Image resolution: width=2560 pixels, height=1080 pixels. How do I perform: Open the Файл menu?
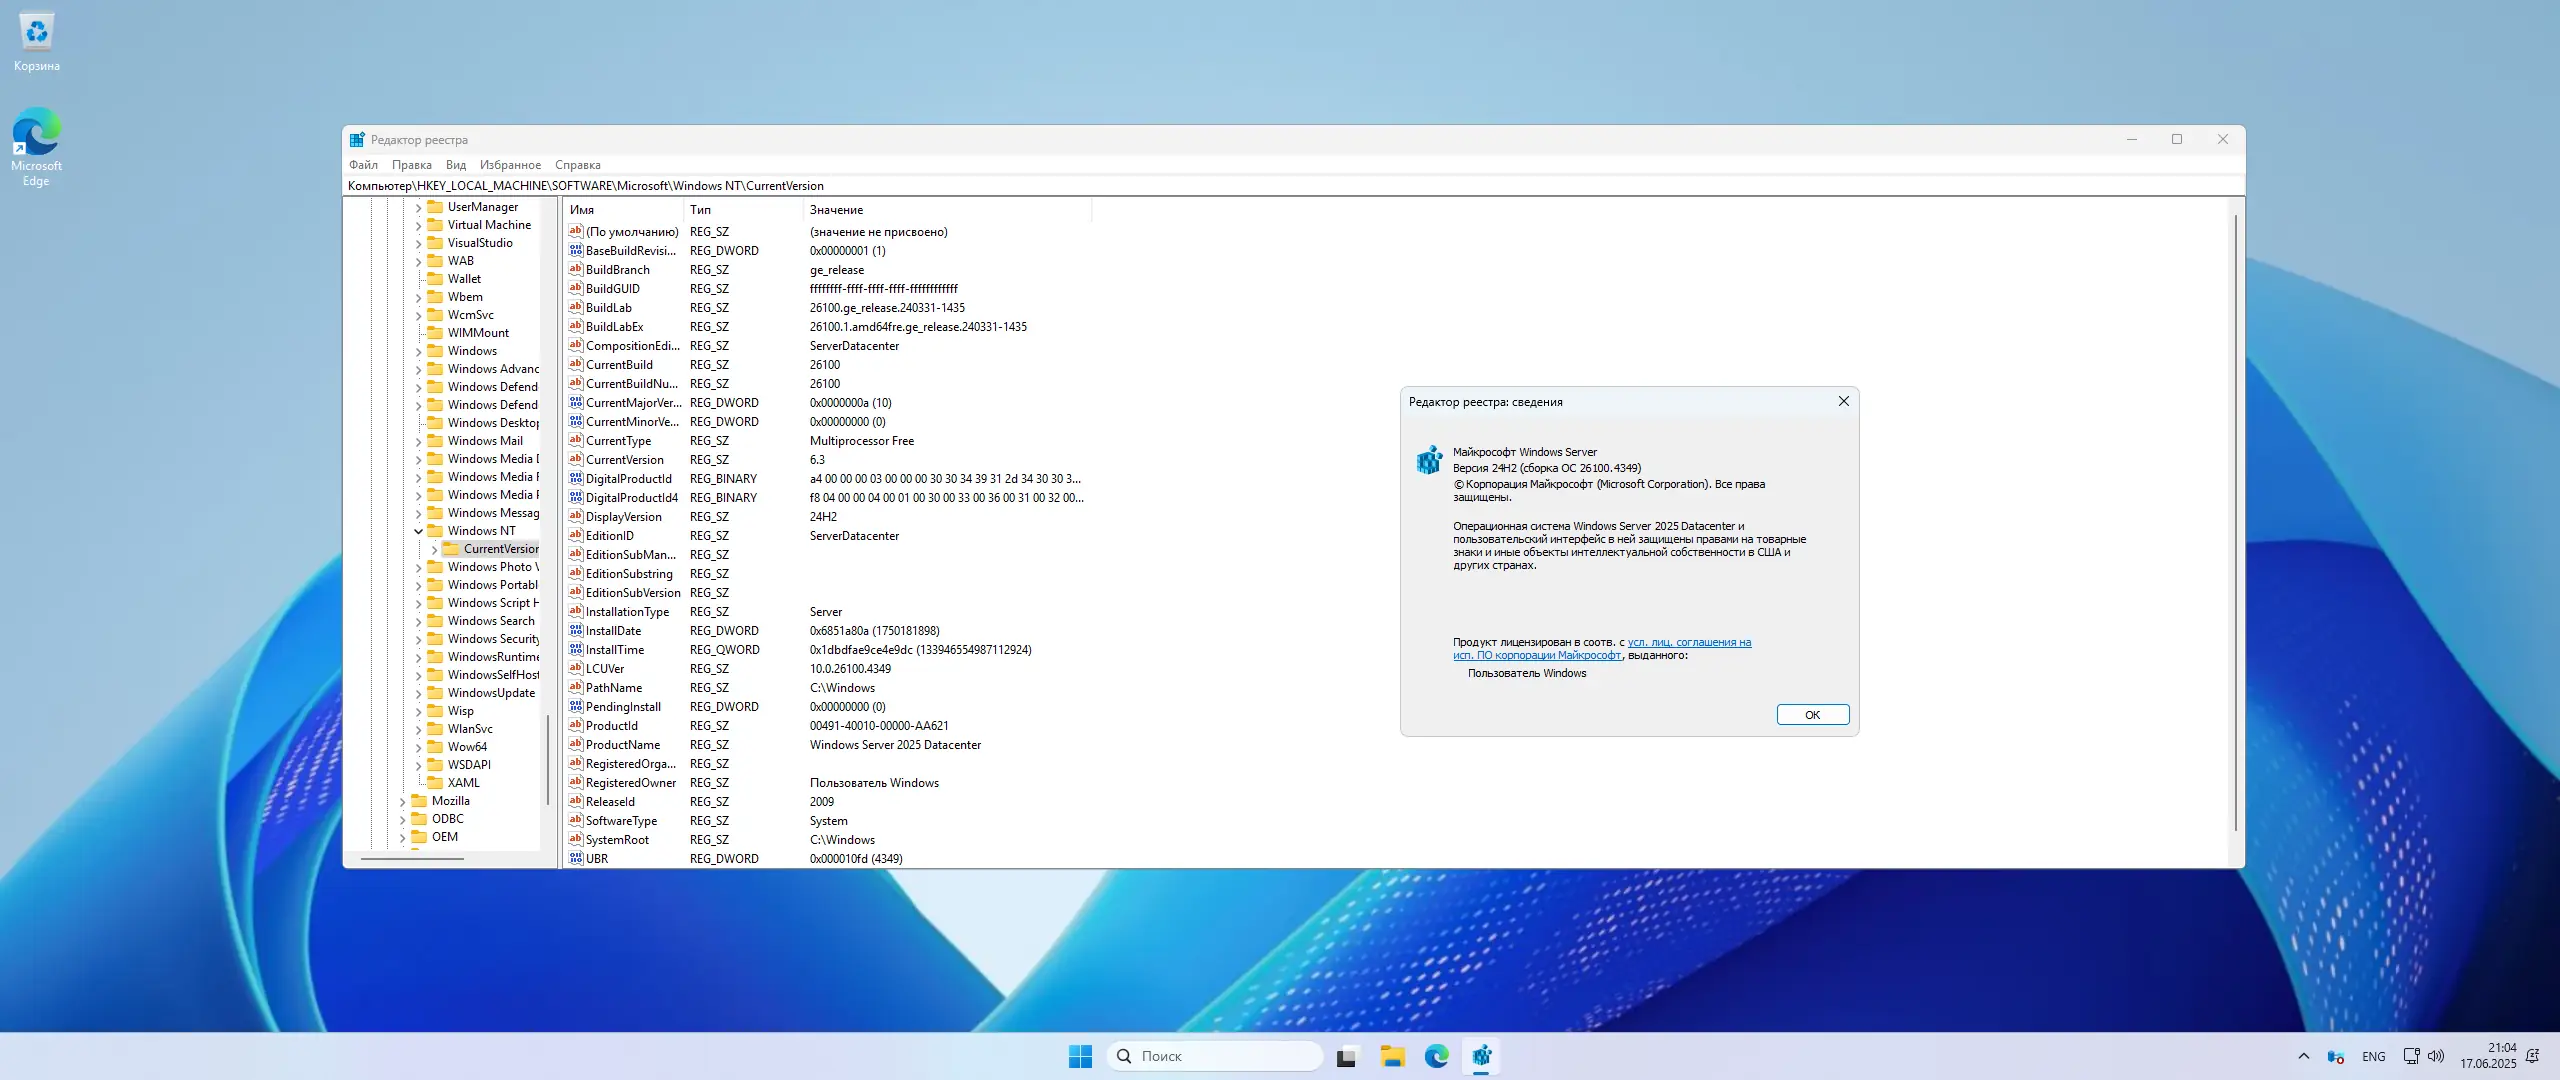(x=363, y=165)
